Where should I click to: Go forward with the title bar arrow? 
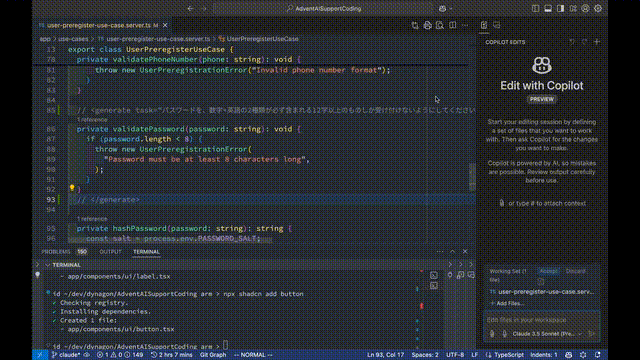pyautogui.click(x=204, y=9)
